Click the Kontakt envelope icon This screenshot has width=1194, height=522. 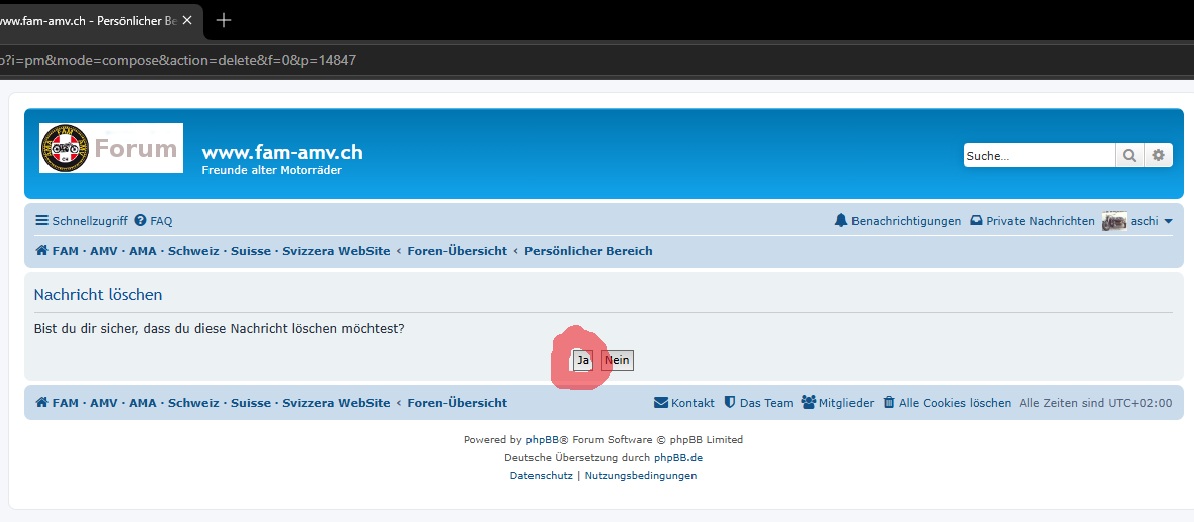point(660,403)
